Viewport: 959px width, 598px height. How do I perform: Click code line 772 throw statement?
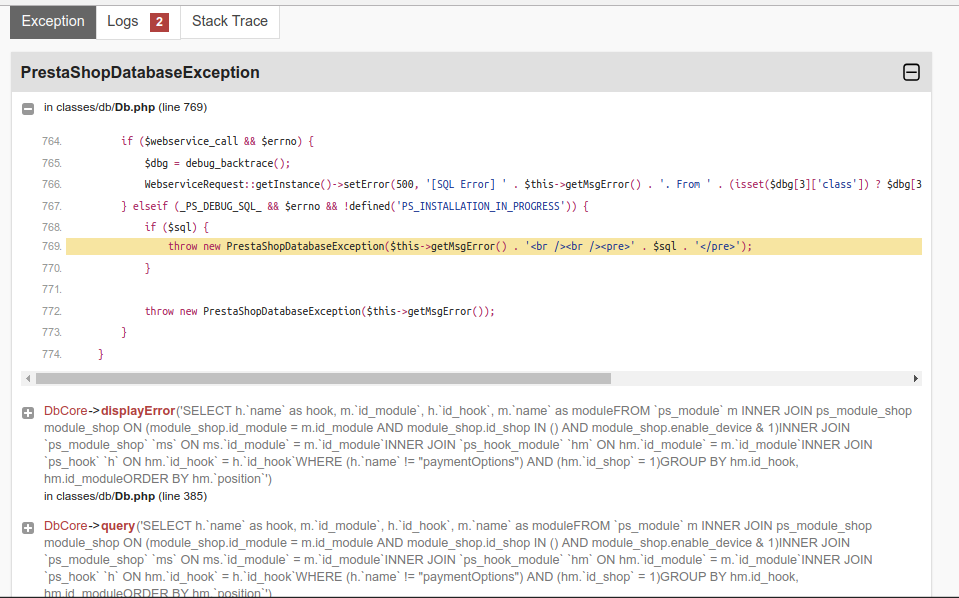pos(319,311)
